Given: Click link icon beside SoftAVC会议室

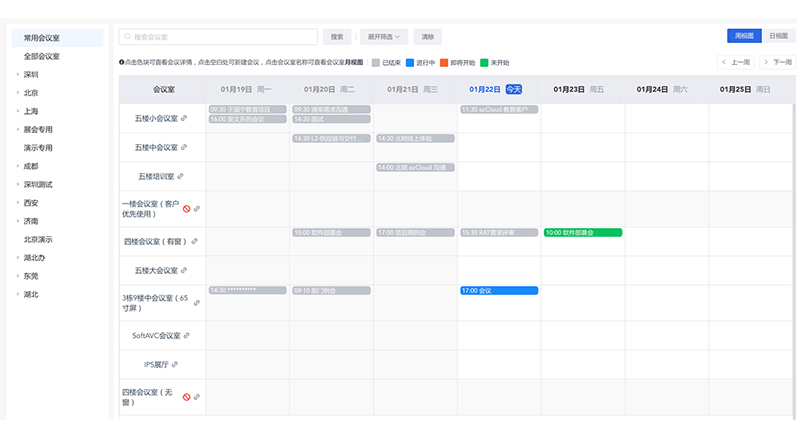Looking at the screenshot, I should click(187, 335).
